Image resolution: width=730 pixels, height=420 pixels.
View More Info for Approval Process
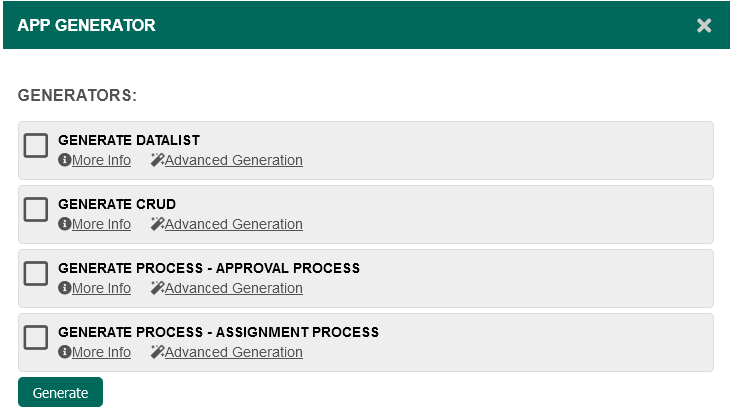click(x=101, y=289)
